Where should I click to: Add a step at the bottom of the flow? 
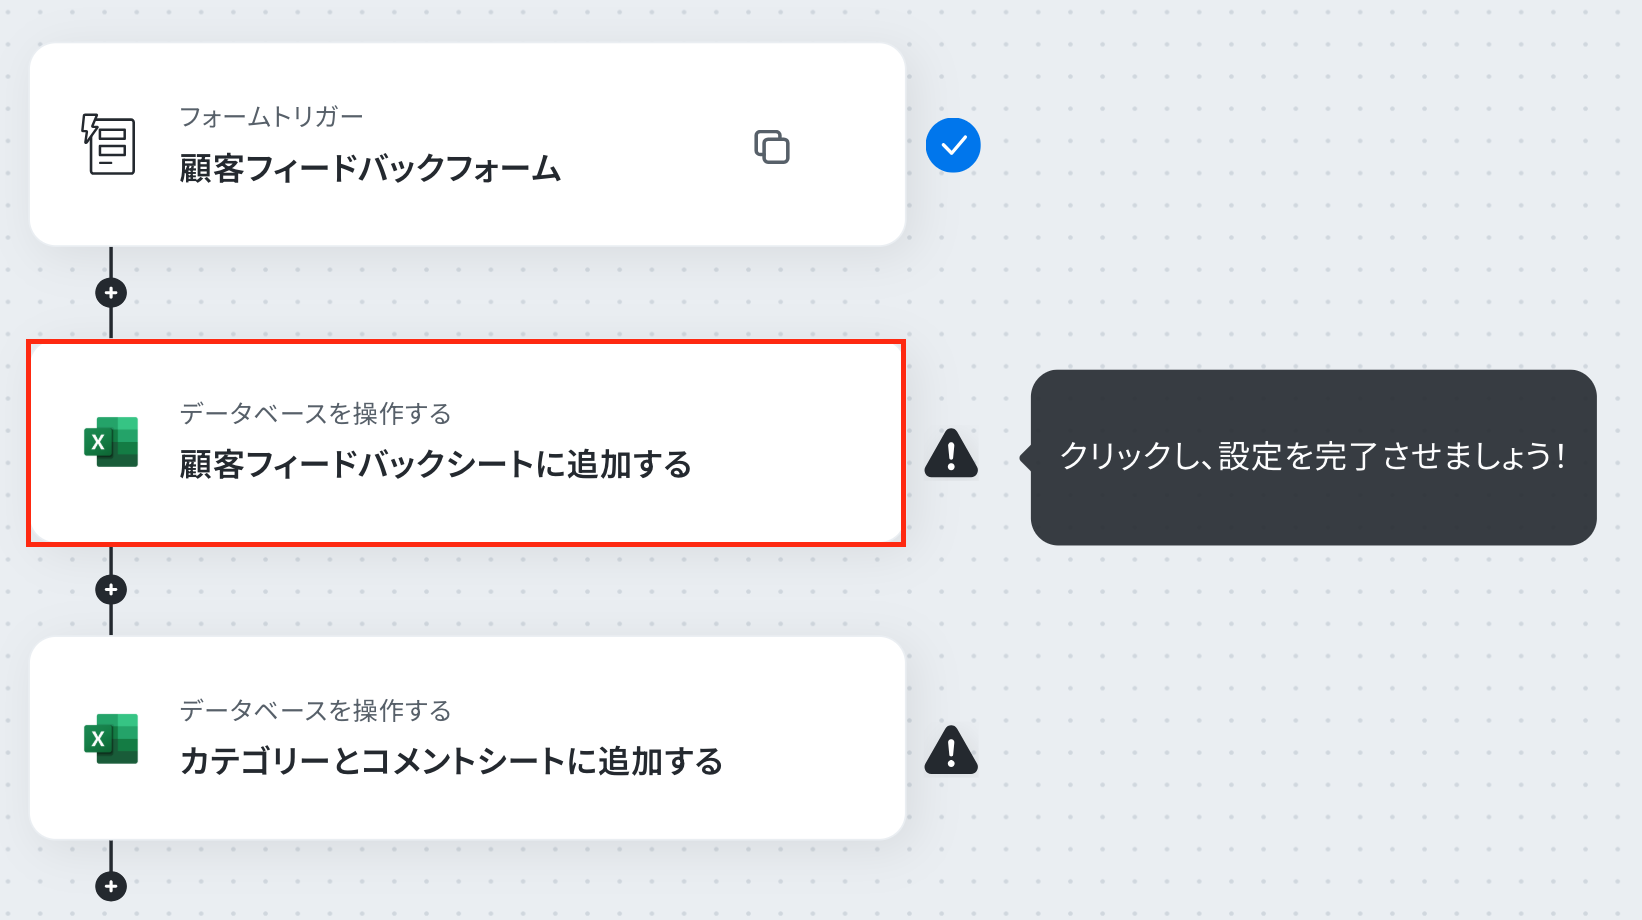tap(111, 886)
